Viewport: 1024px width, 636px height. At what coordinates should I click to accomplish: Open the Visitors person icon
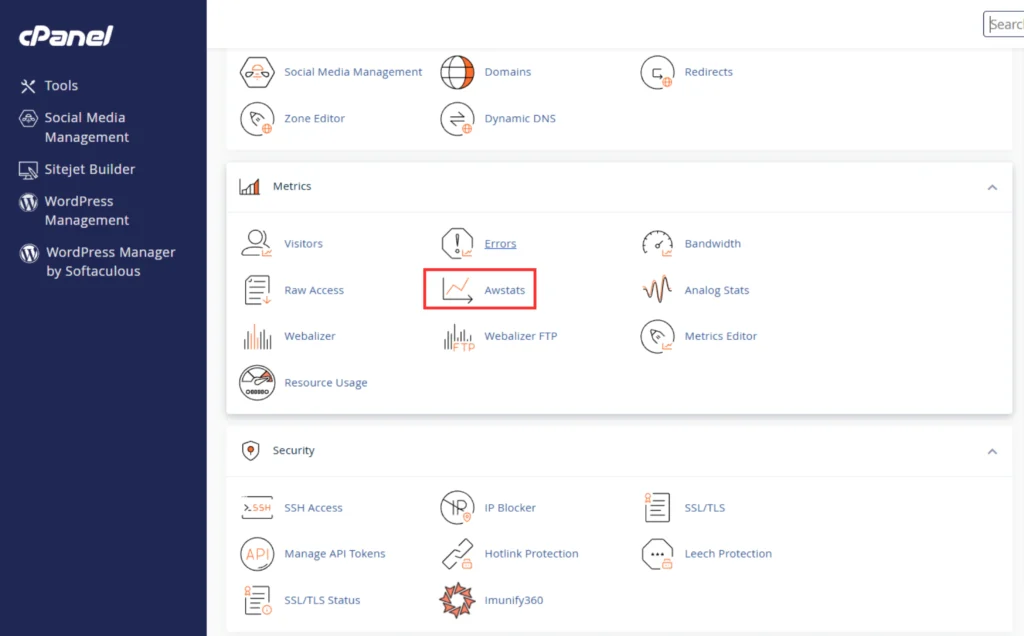coord(257,244)
